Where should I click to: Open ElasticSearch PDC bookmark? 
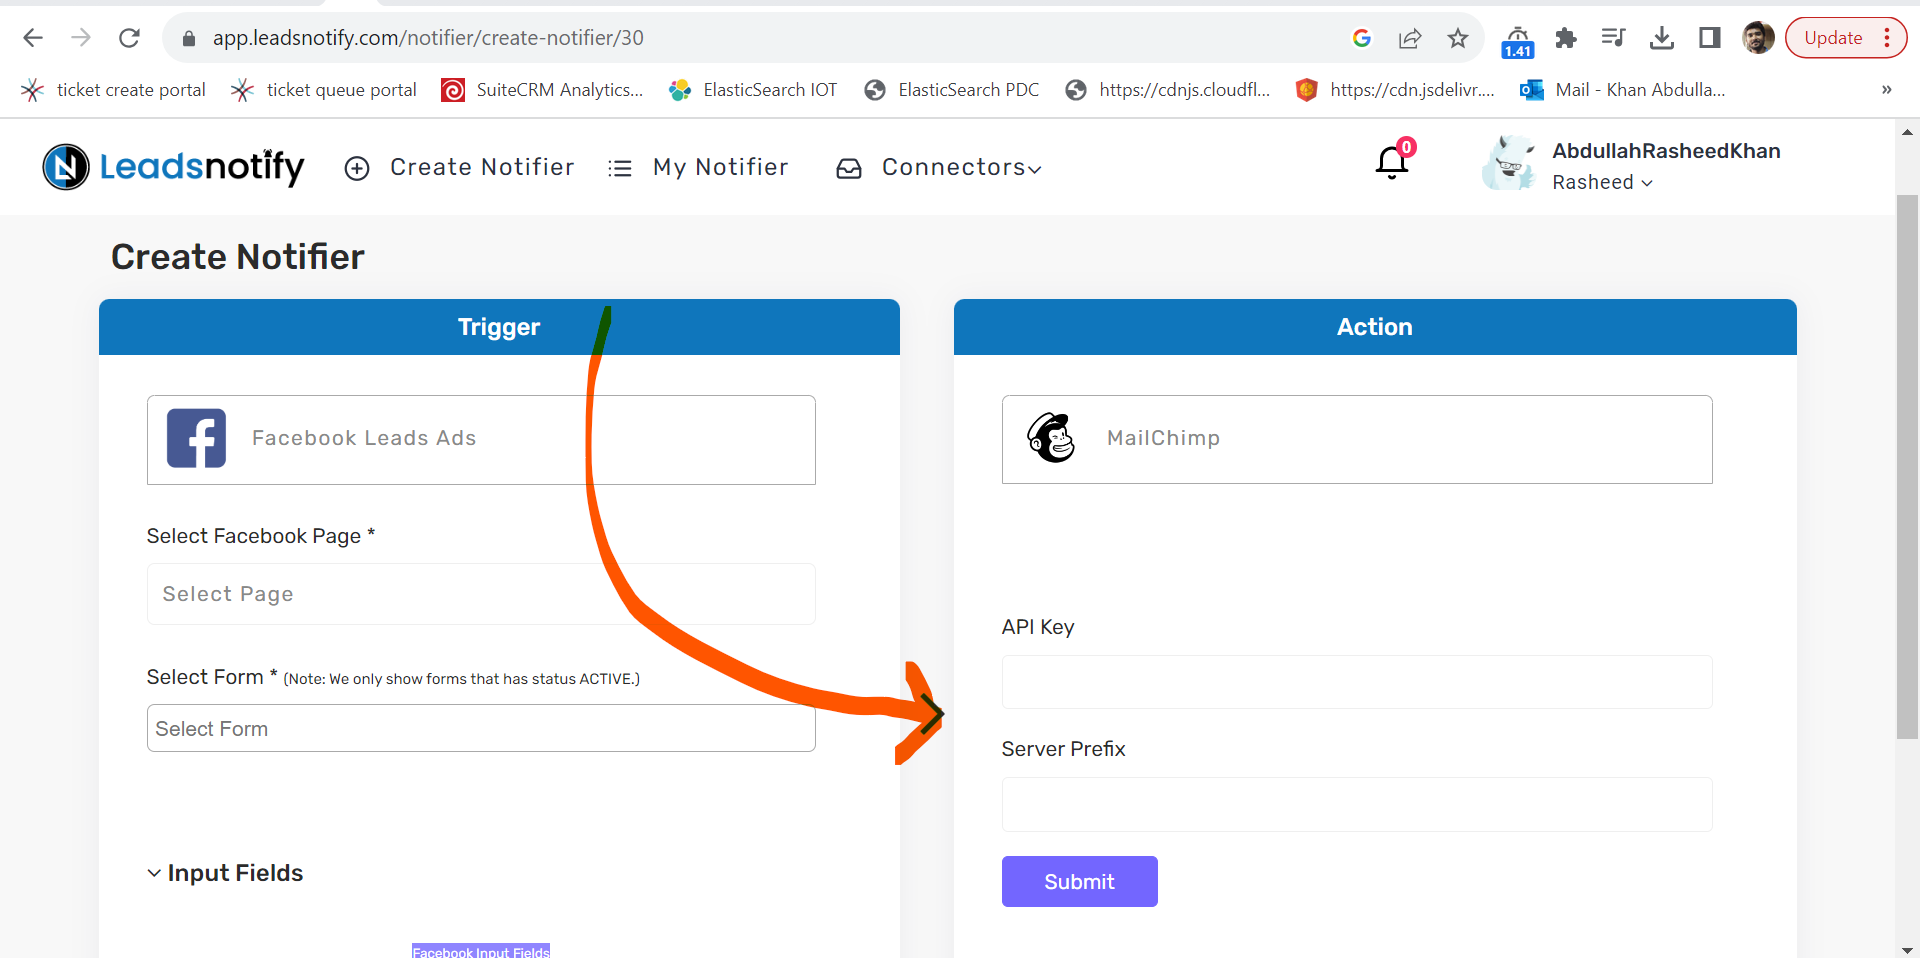952,90
